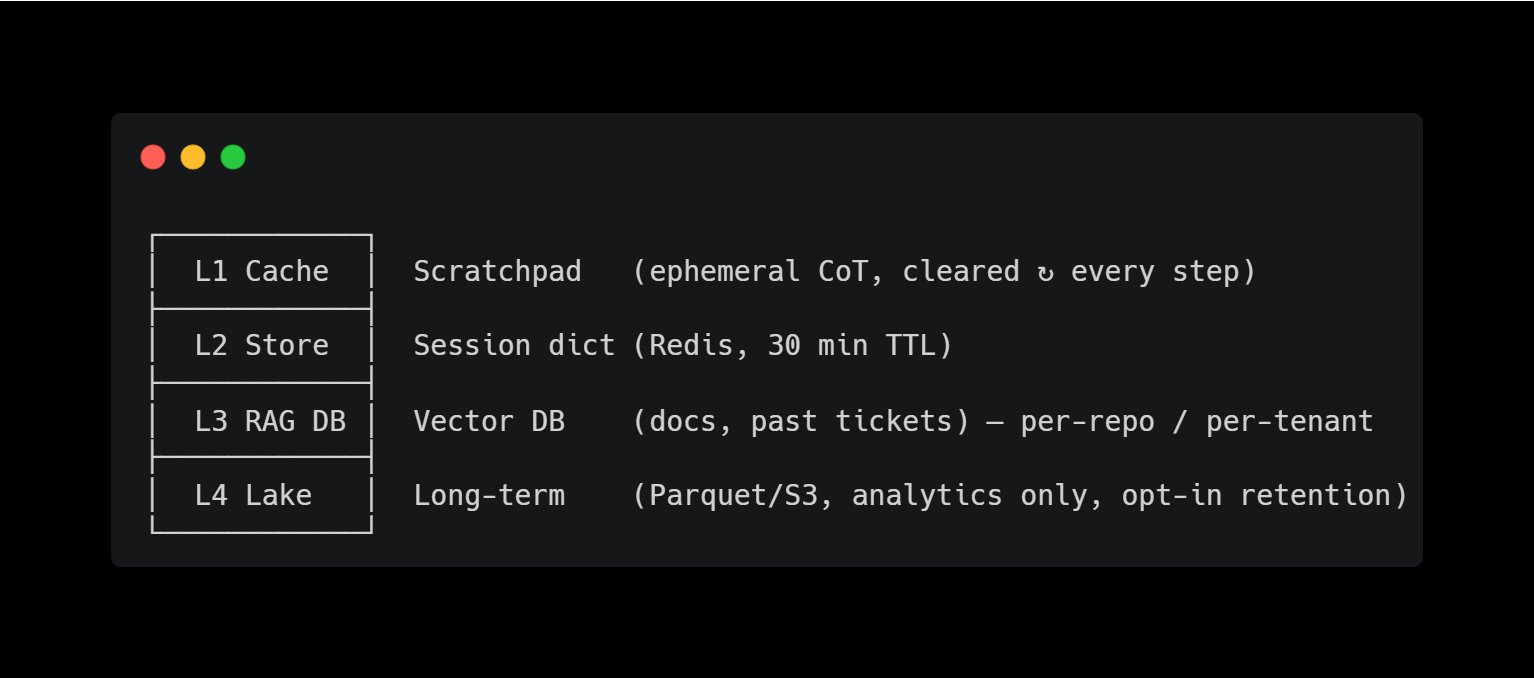Click the "per-repo / per-tenant" text
The height and width of the screenshot is (678, 1534).
click(x=1196, y=421)
